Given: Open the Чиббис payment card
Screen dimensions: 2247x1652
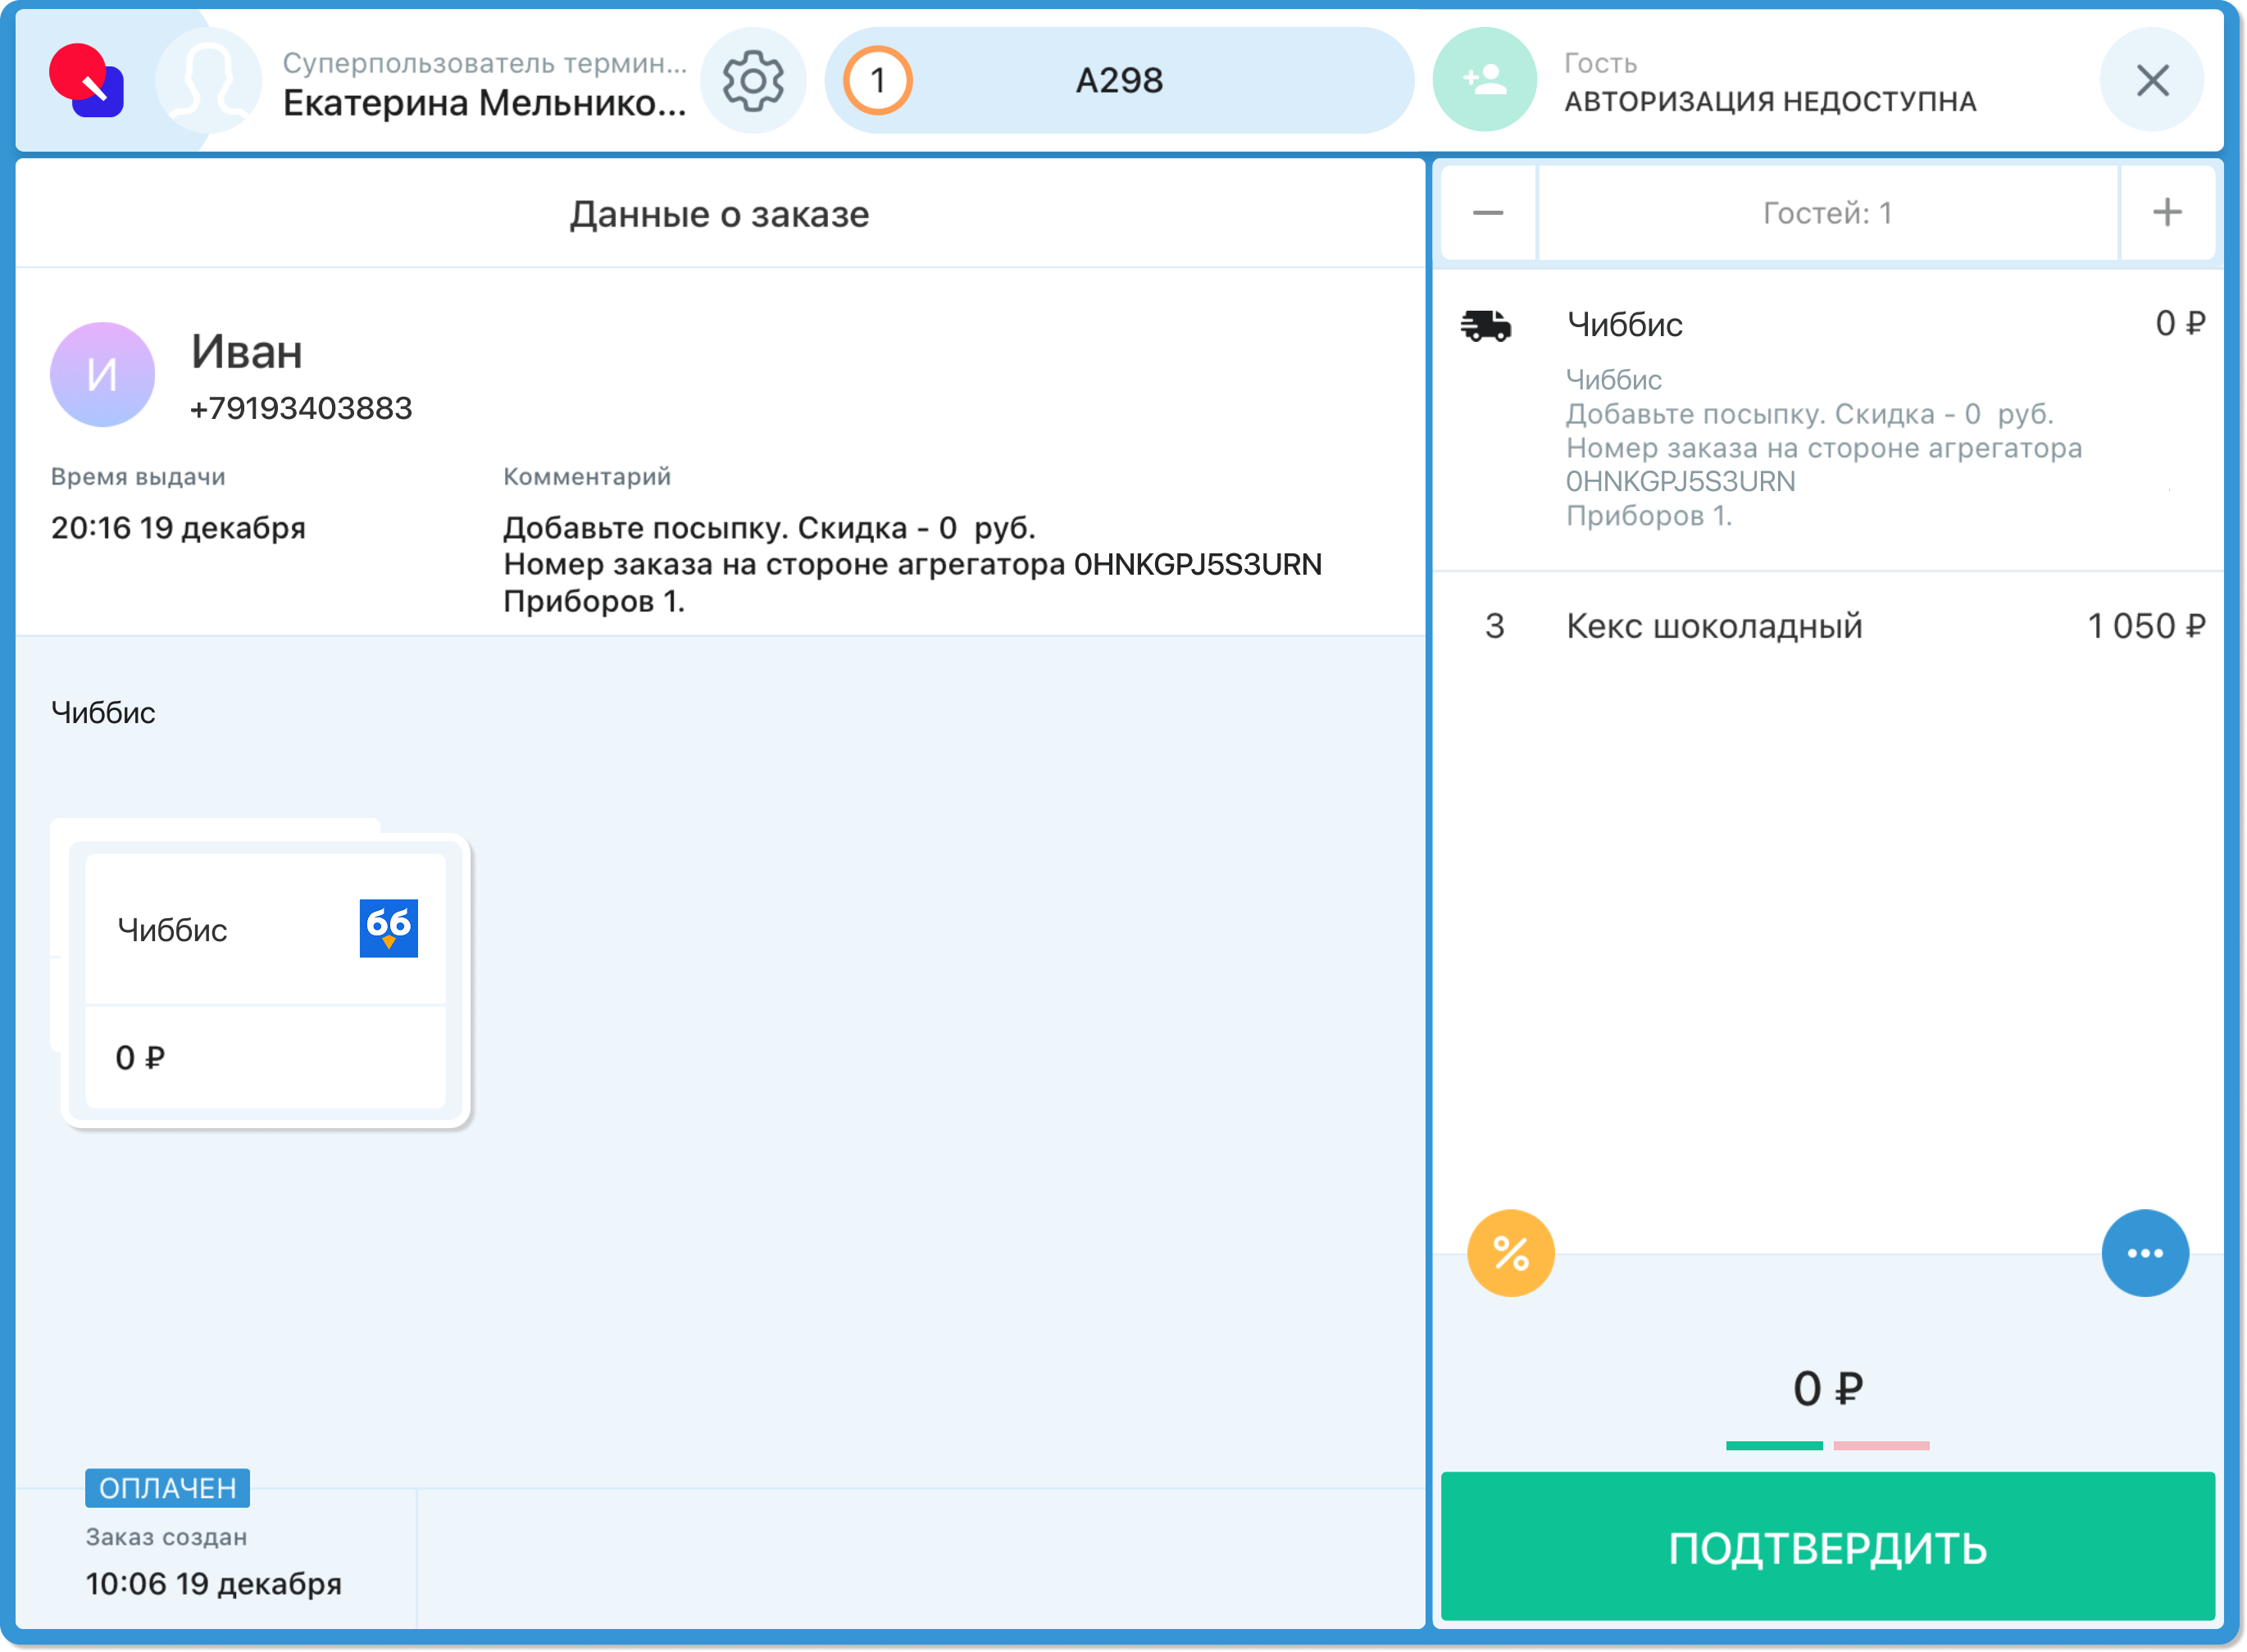Looking at the screenshot, I should pyautogui.click(x=265, y=980).
